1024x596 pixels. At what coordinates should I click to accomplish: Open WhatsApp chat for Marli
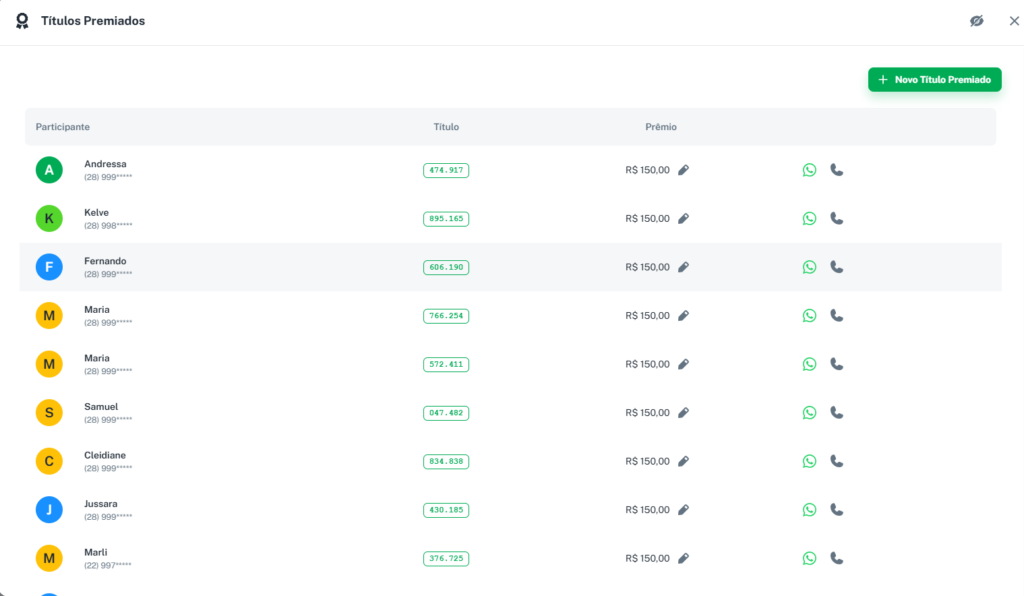pos(809,558)
